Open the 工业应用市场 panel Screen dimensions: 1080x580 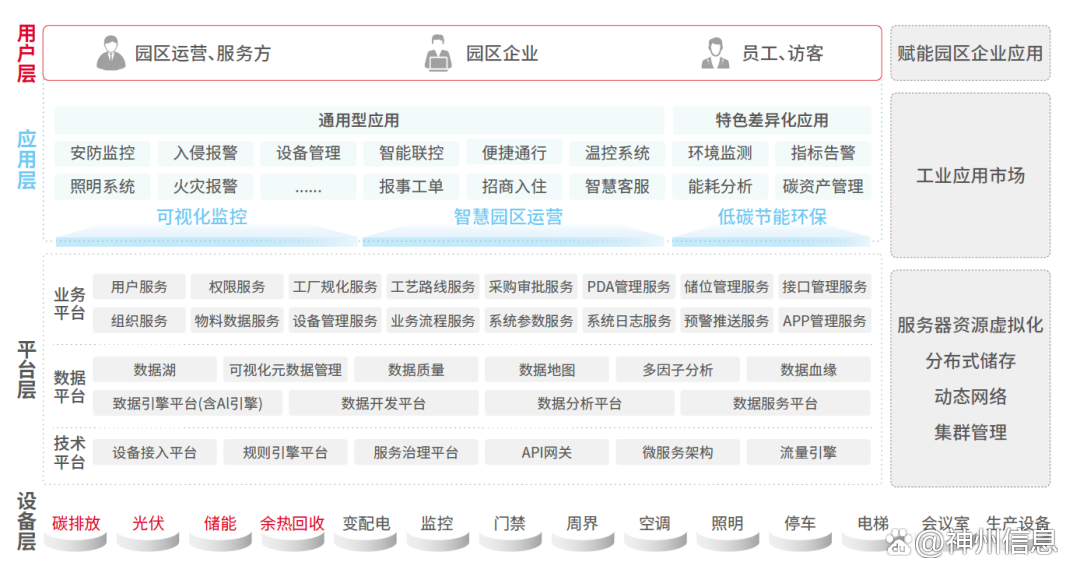(970, 176)
